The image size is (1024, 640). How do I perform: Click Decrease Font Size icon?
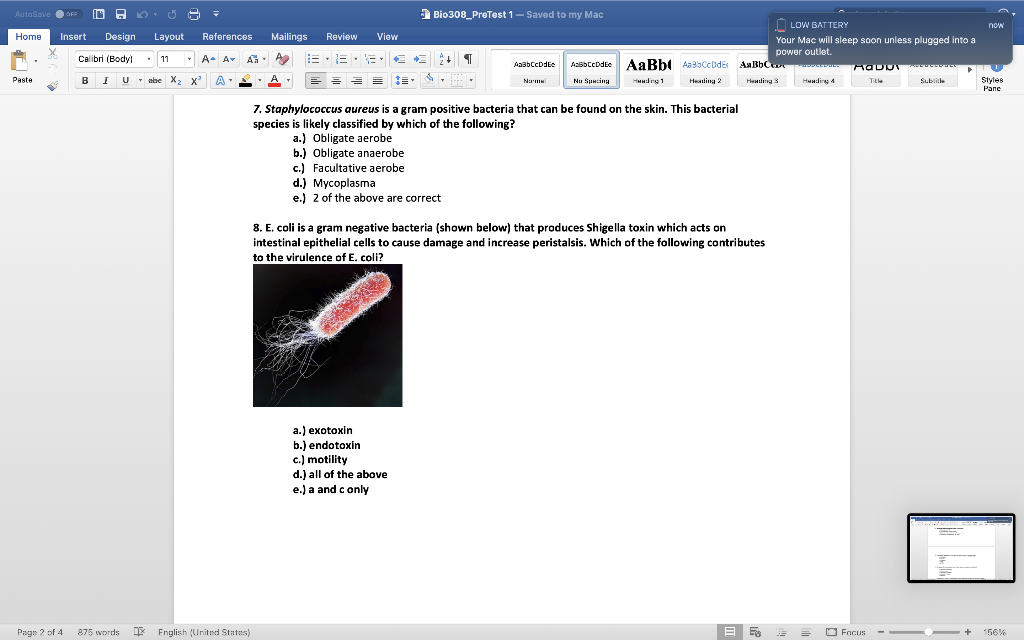click(228, 59)
